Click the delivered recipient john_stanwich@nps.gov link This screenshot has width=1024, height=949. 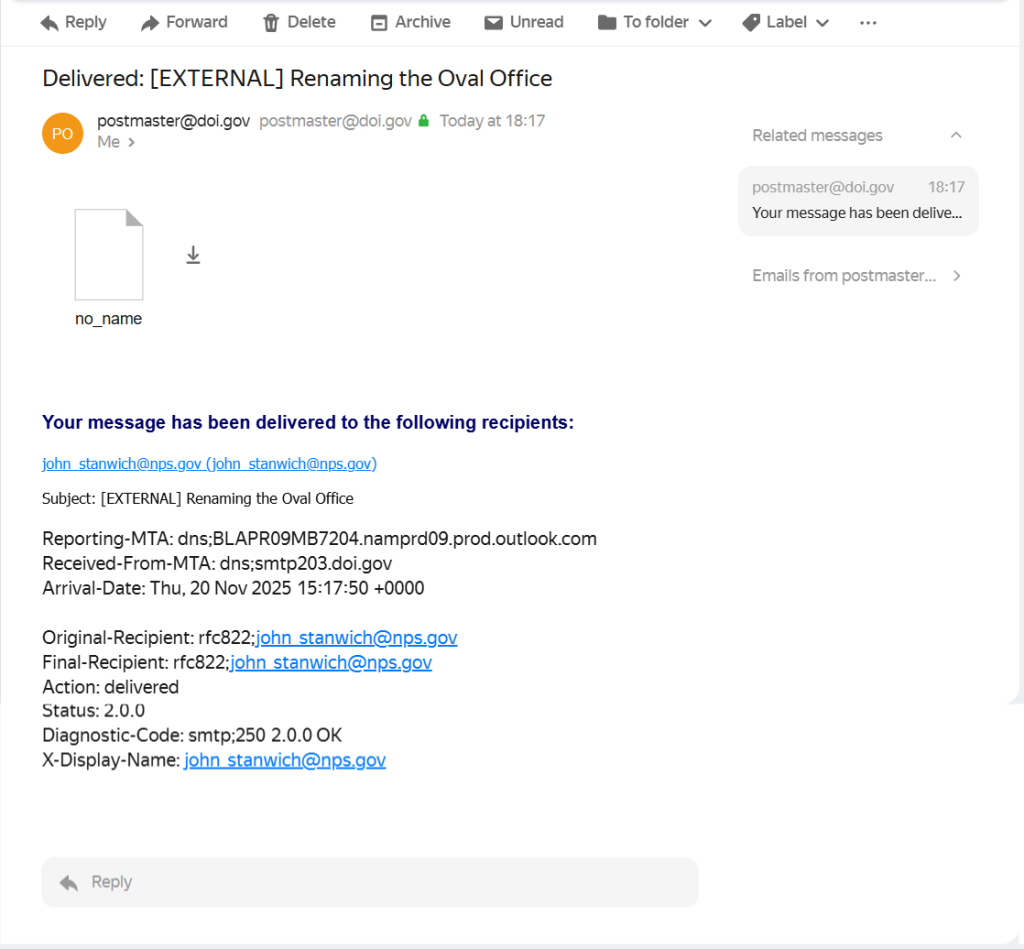click(x=209, y=464)
